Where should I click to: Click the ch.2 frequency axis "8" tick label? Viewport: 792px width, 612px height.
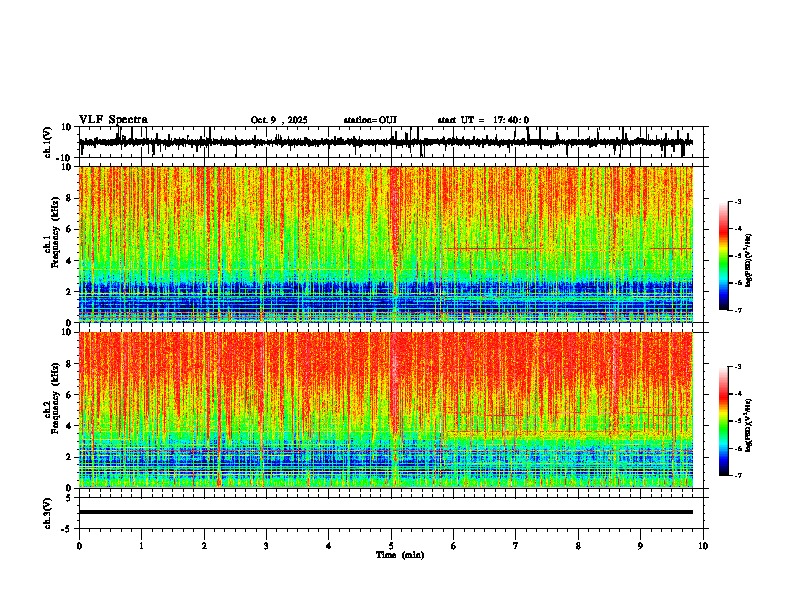click(70, 364)
